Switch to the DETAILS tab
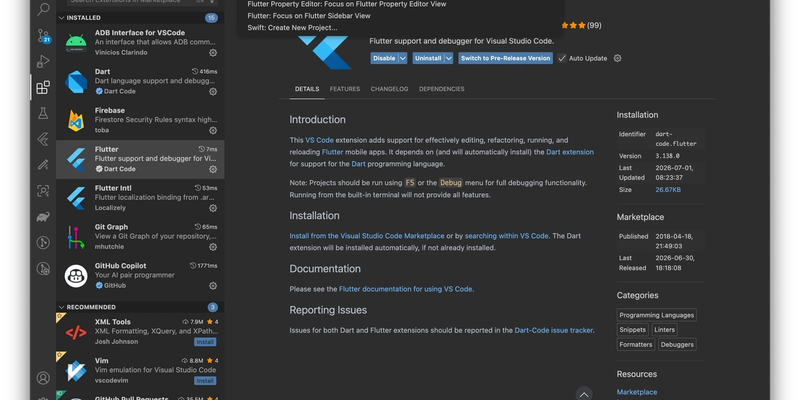Image resolution: width=800 pixels, height=400 pixels. [x=307, y=89]
